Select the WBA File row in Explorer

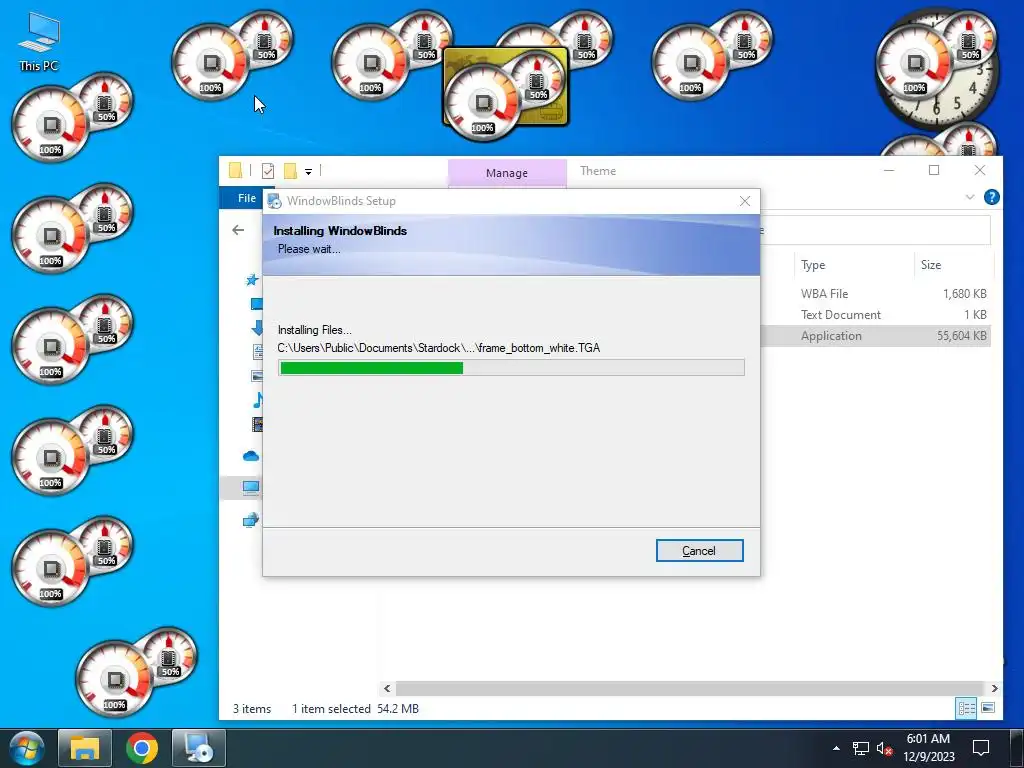(876, 294)
